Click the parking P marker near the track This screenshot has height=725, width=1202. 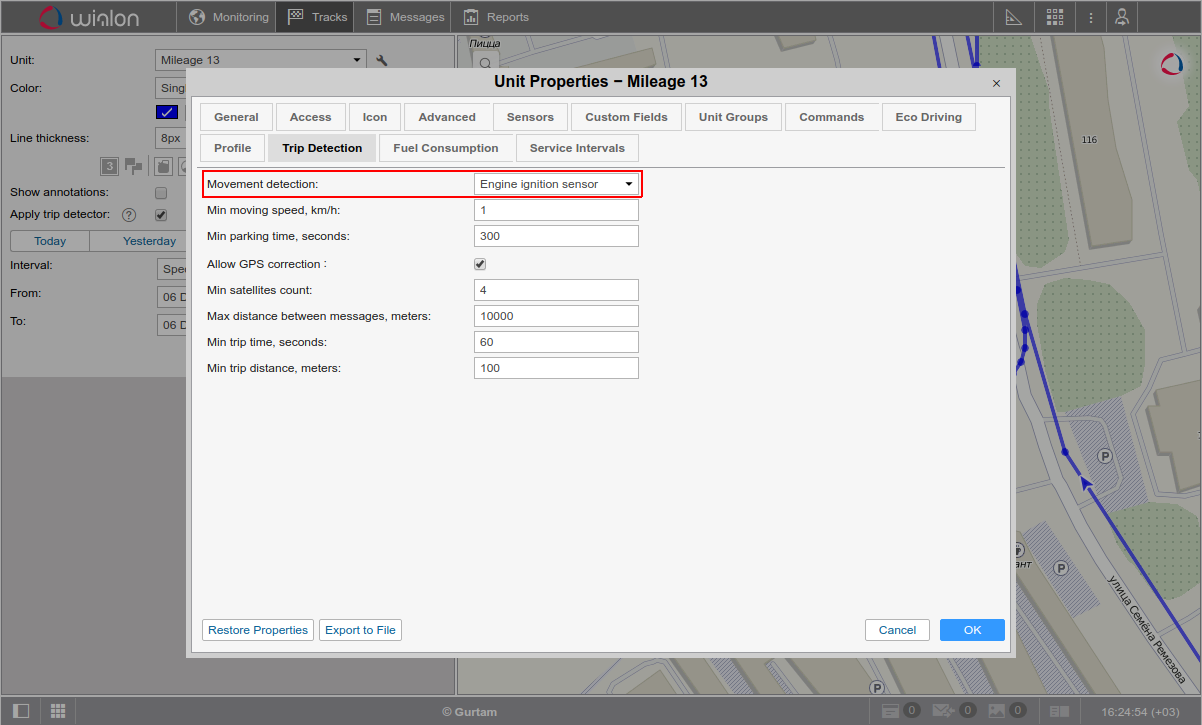click(x=1105, y=456)
